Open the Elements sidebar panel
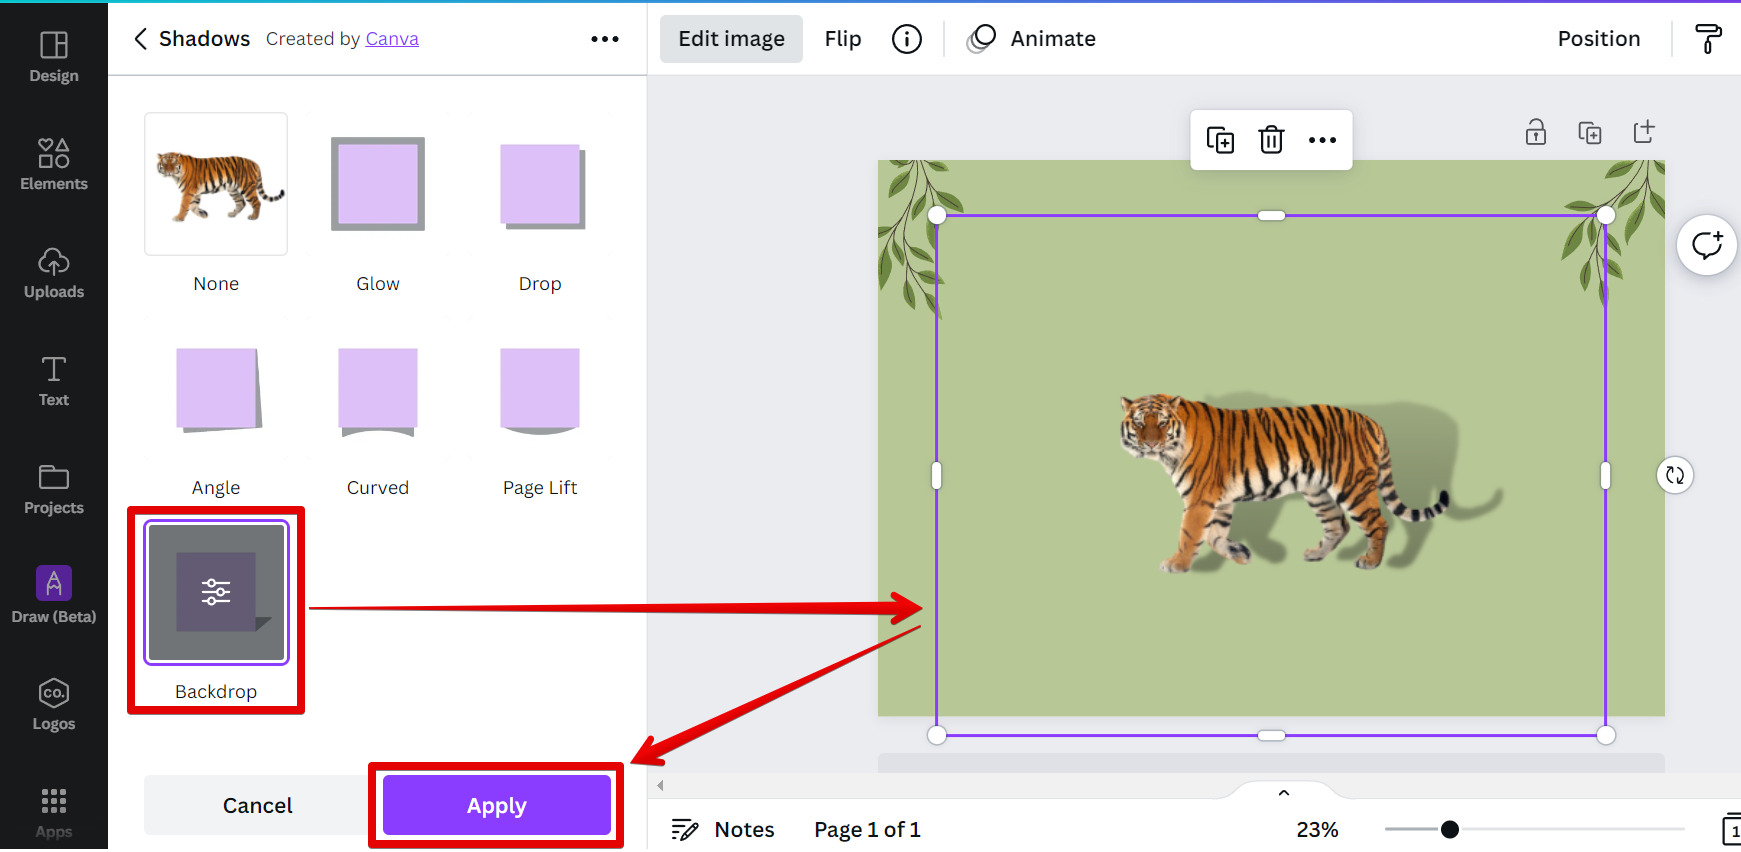 click(x=54, y=164)
